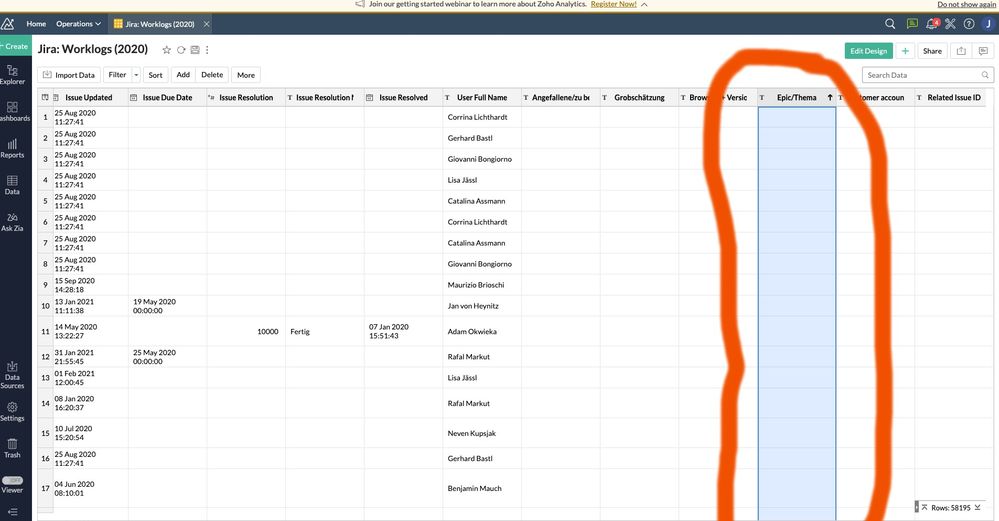
Task: Click the Benjamin Mauch cell
Action: pos(482,489)
